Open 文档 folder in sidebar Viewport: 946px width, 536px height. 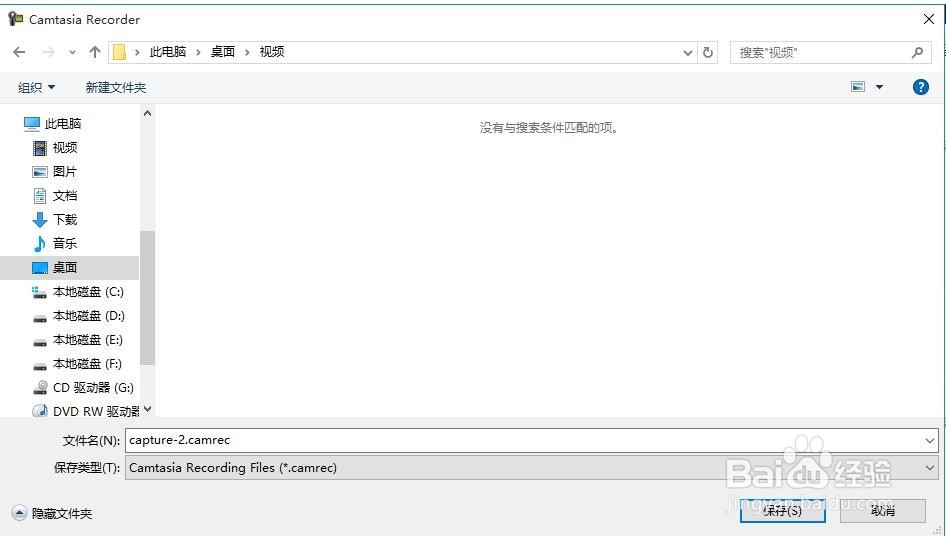[55, 196]
